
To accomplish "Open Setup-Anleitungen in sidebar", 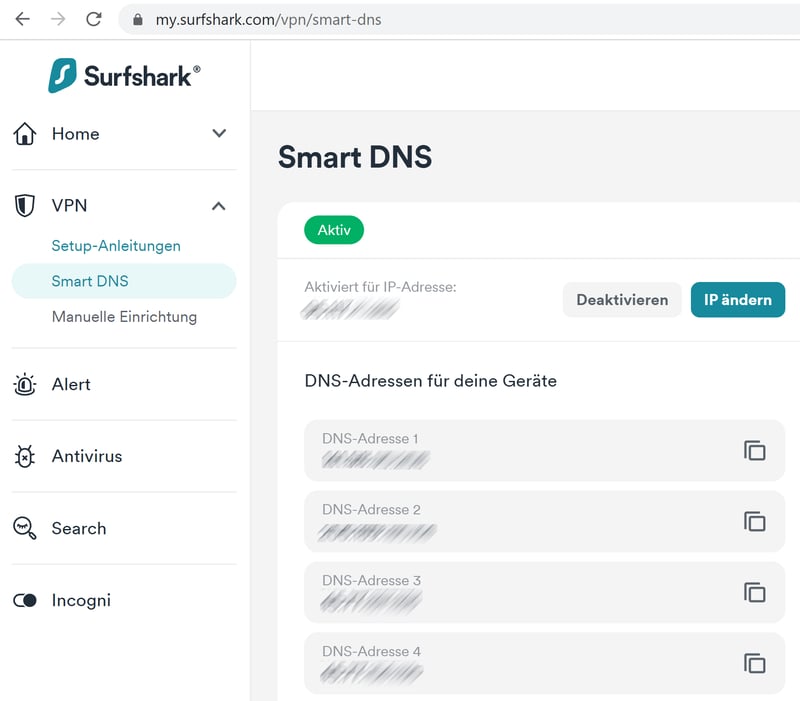I will tap(116, 245).
